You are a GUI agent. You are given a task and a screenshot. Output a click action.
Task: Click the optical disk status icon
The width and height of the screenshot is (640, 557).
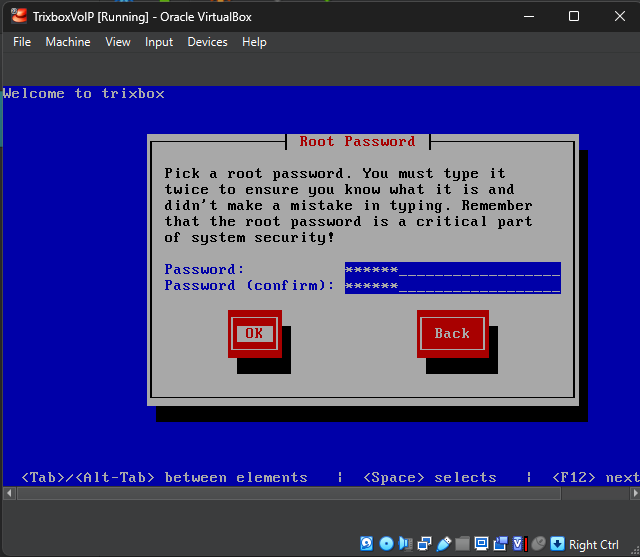click(x=386, y=544)
